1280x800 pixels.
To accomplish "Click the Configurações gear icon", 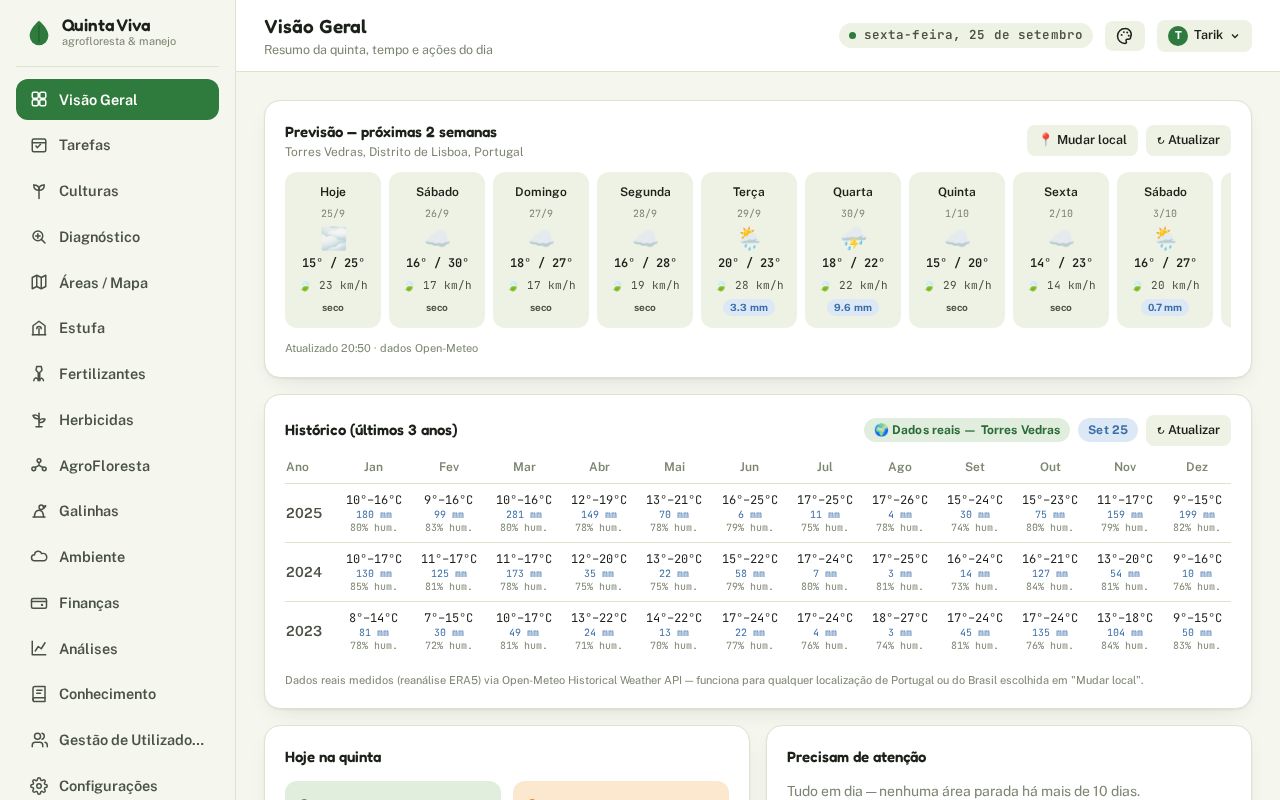I will (x=39, y=786).
